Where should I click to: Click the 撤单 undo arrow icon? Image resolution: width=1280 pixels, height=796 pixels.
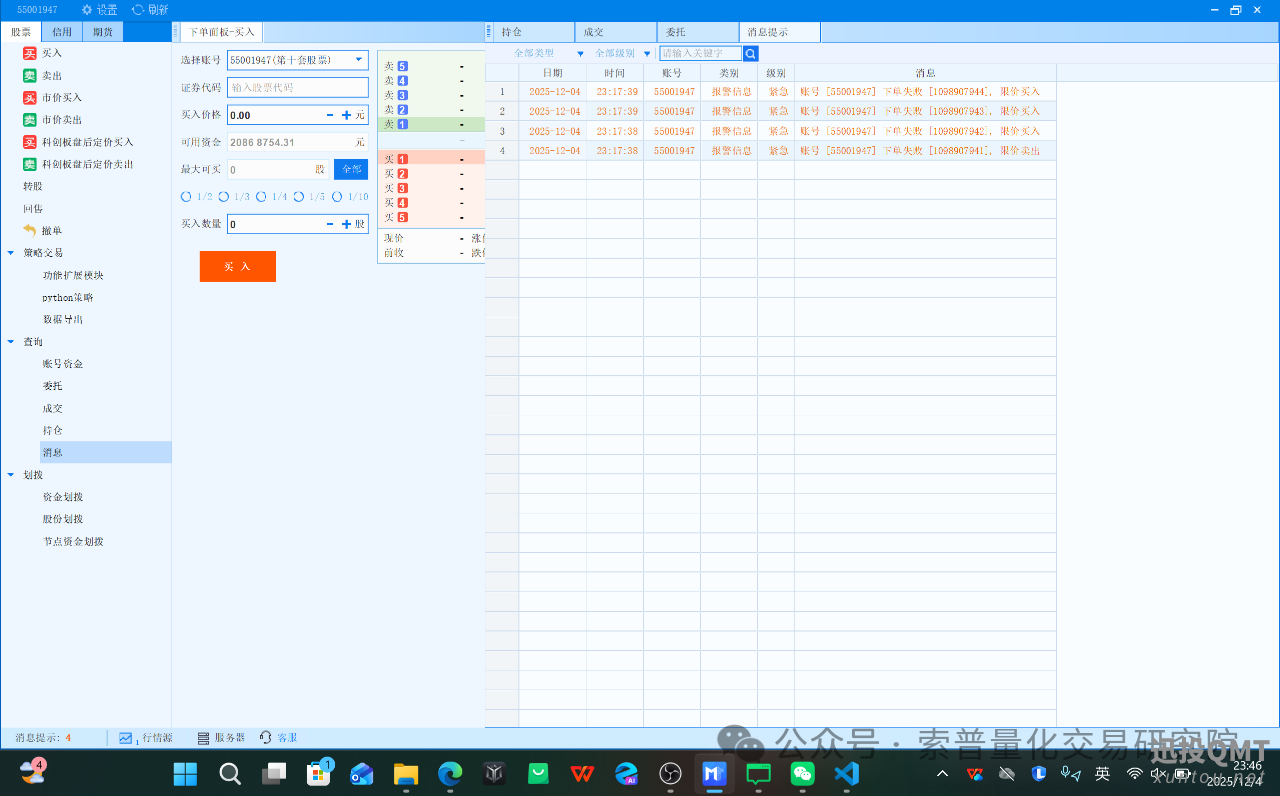(30, 231)
